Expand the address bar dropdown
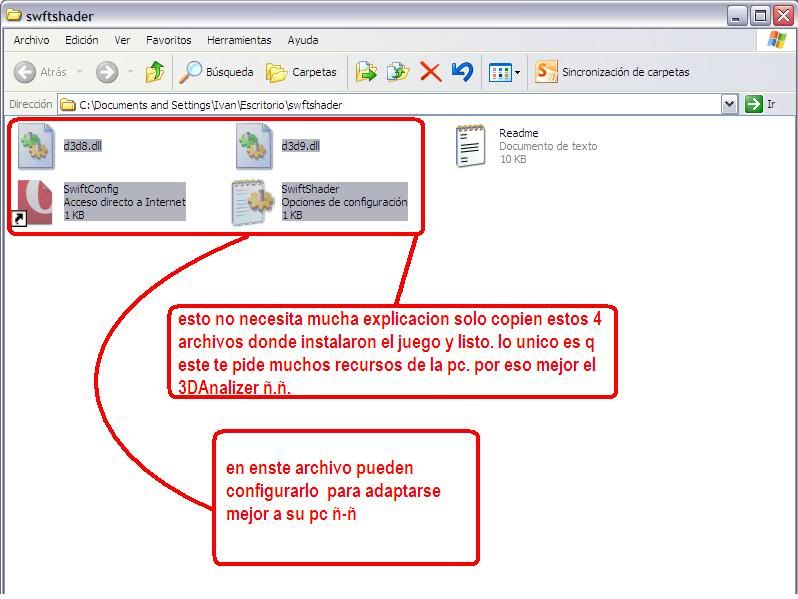The image size is (798, 599). [729, 104]
